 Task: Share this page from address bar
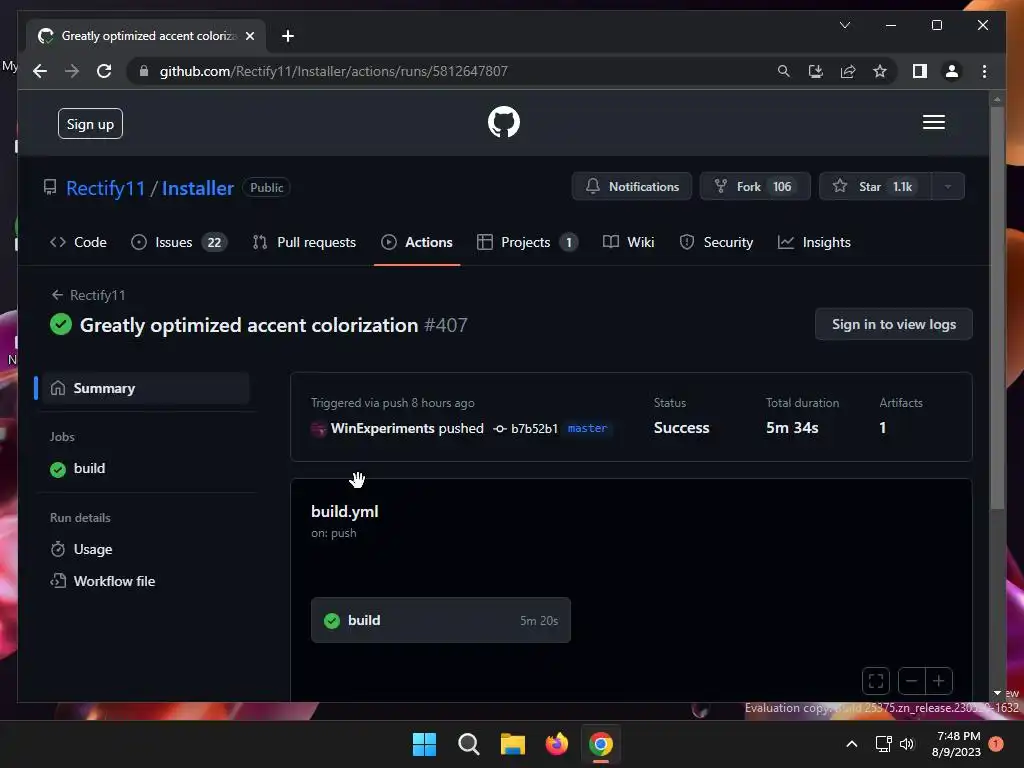848,71
